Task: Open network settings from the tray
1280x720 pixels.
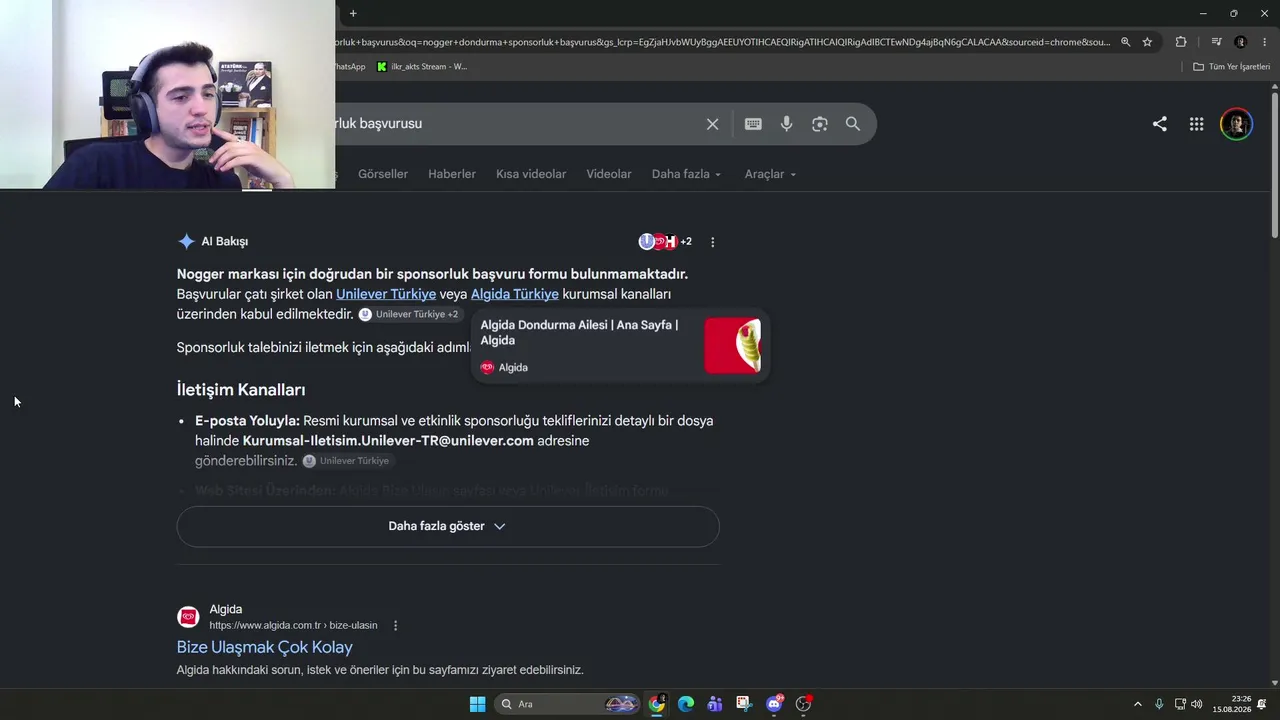Action: (x=1180, y=704)
